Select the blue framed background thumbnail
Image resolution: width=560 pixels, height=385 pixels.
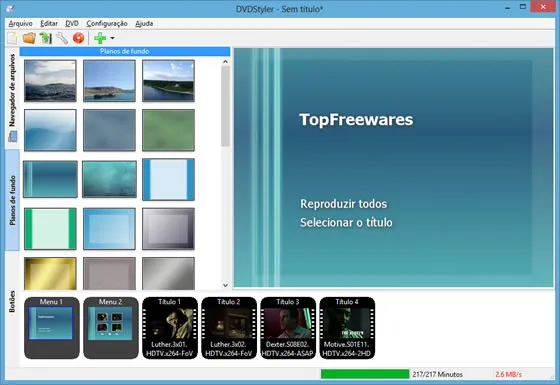[109, 229]
